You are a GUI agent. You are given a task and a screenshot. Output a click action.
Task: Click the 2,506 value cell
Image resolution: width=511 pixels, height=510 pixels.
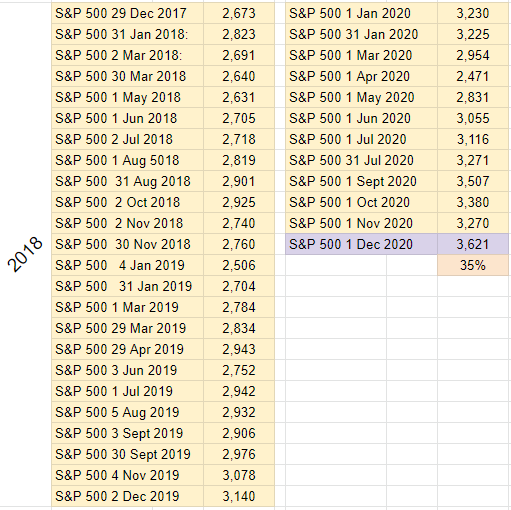(239, 265)
